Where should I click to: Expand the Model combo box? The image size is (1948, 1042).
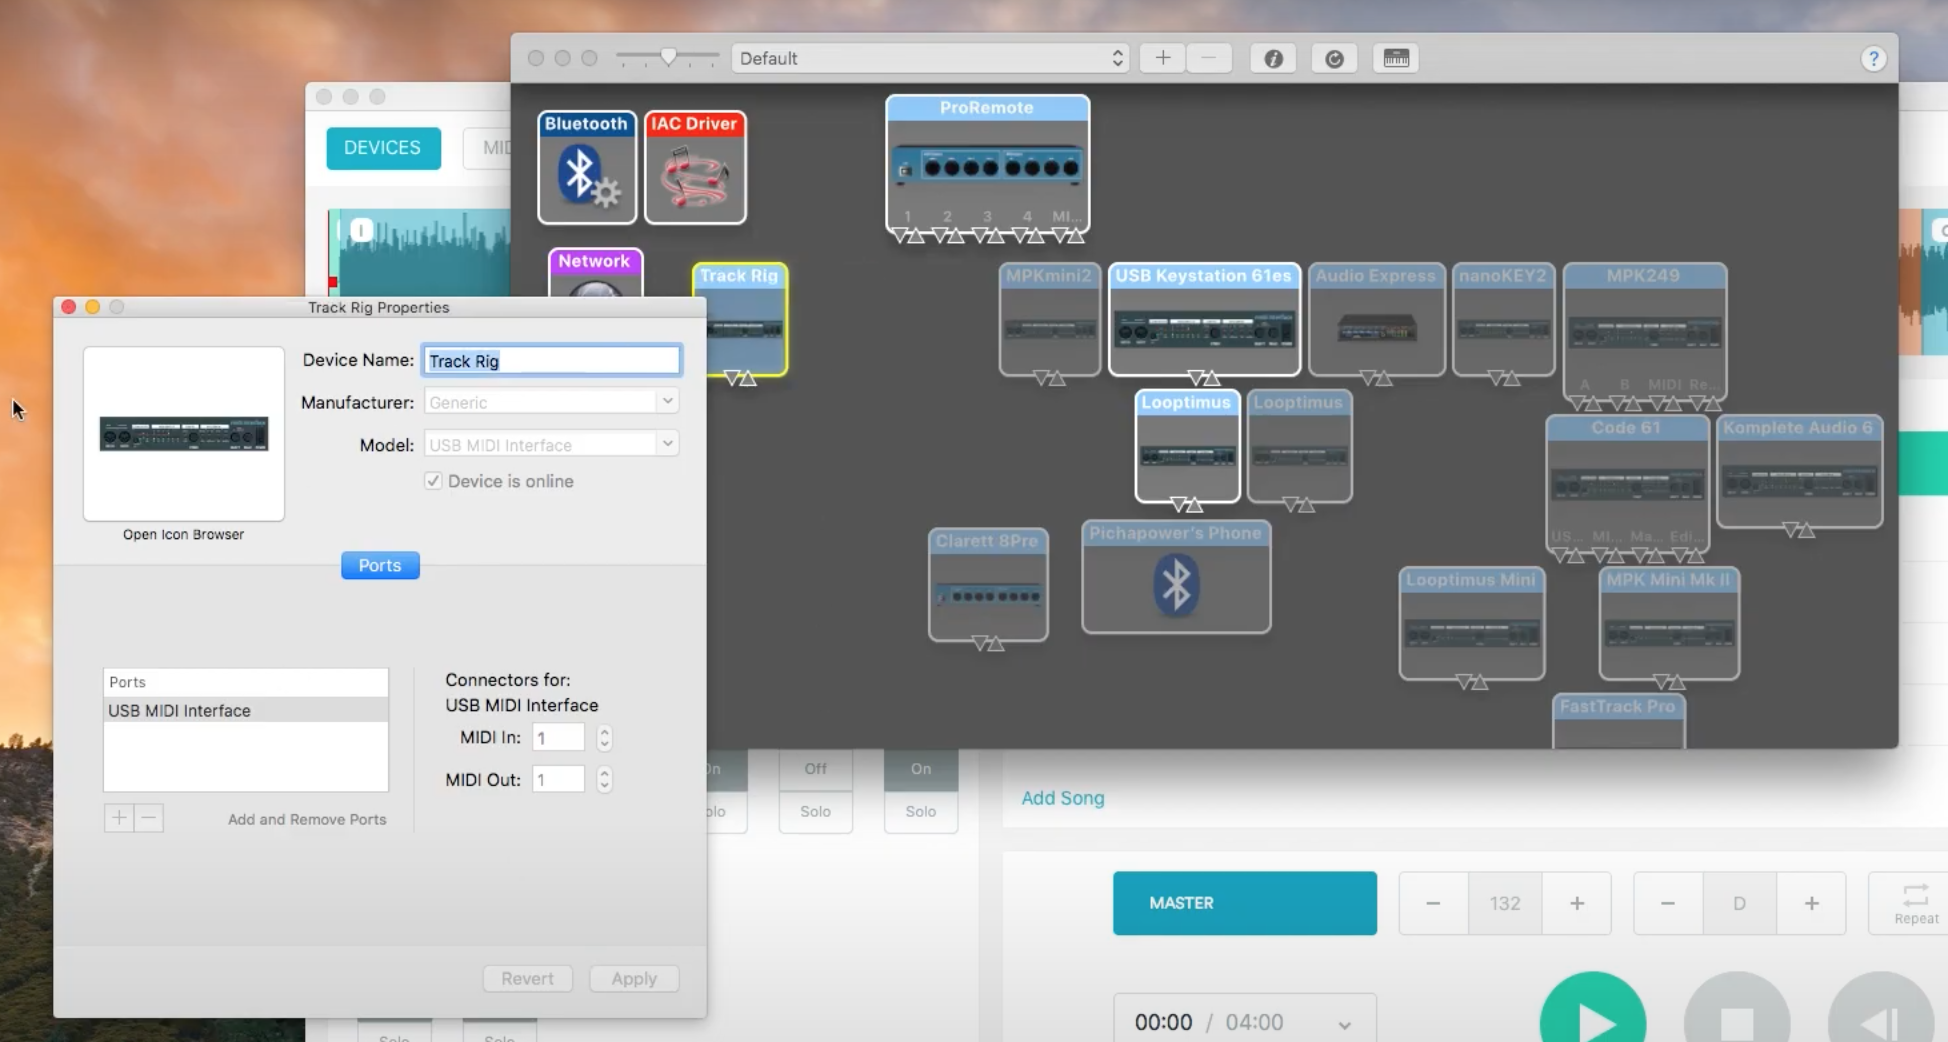pos(667,444)
